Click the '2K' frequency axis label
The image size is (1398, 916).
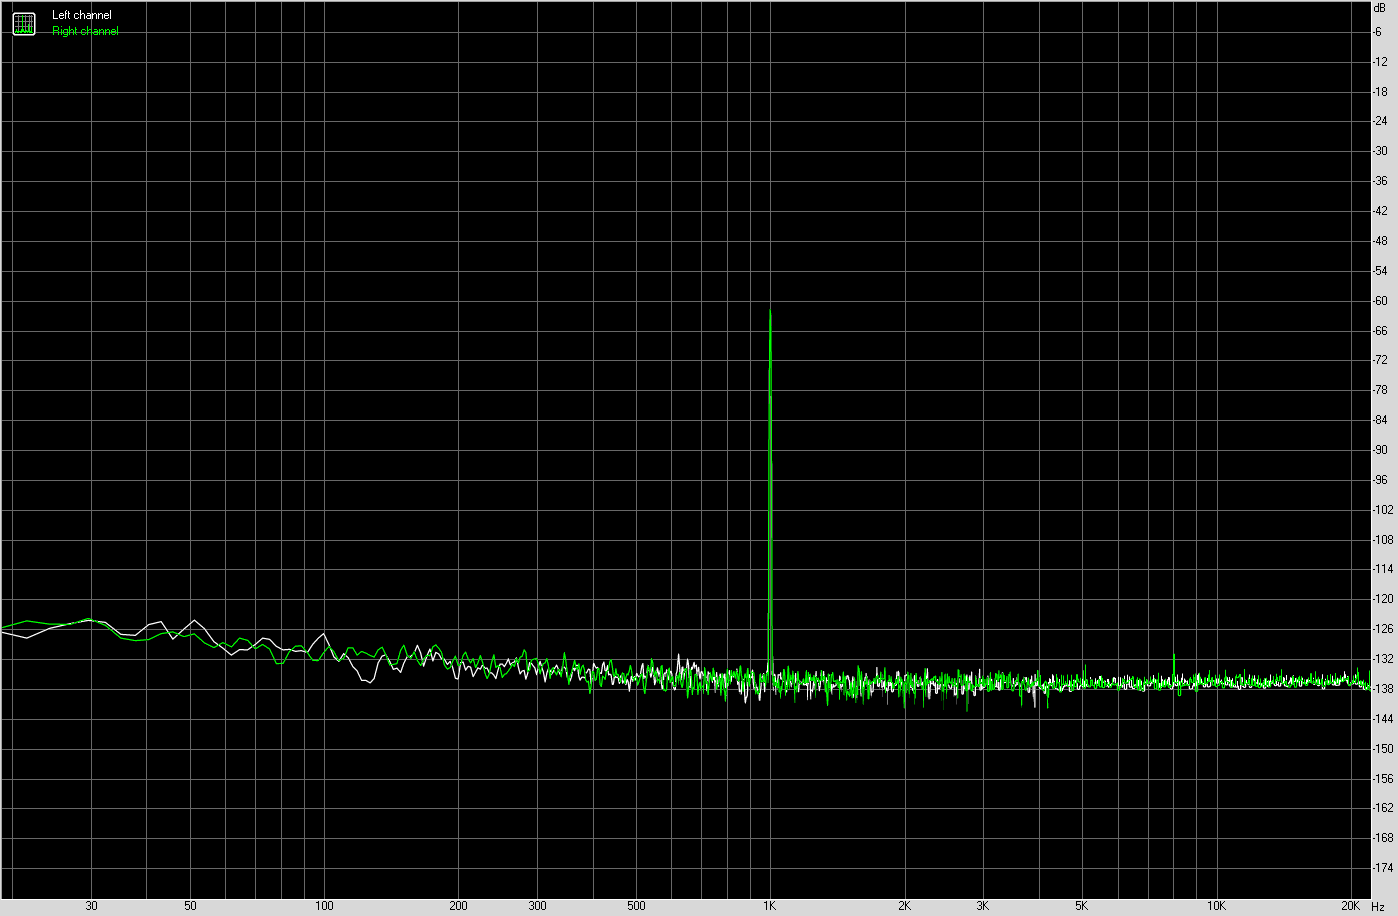(x=904, y=906)
